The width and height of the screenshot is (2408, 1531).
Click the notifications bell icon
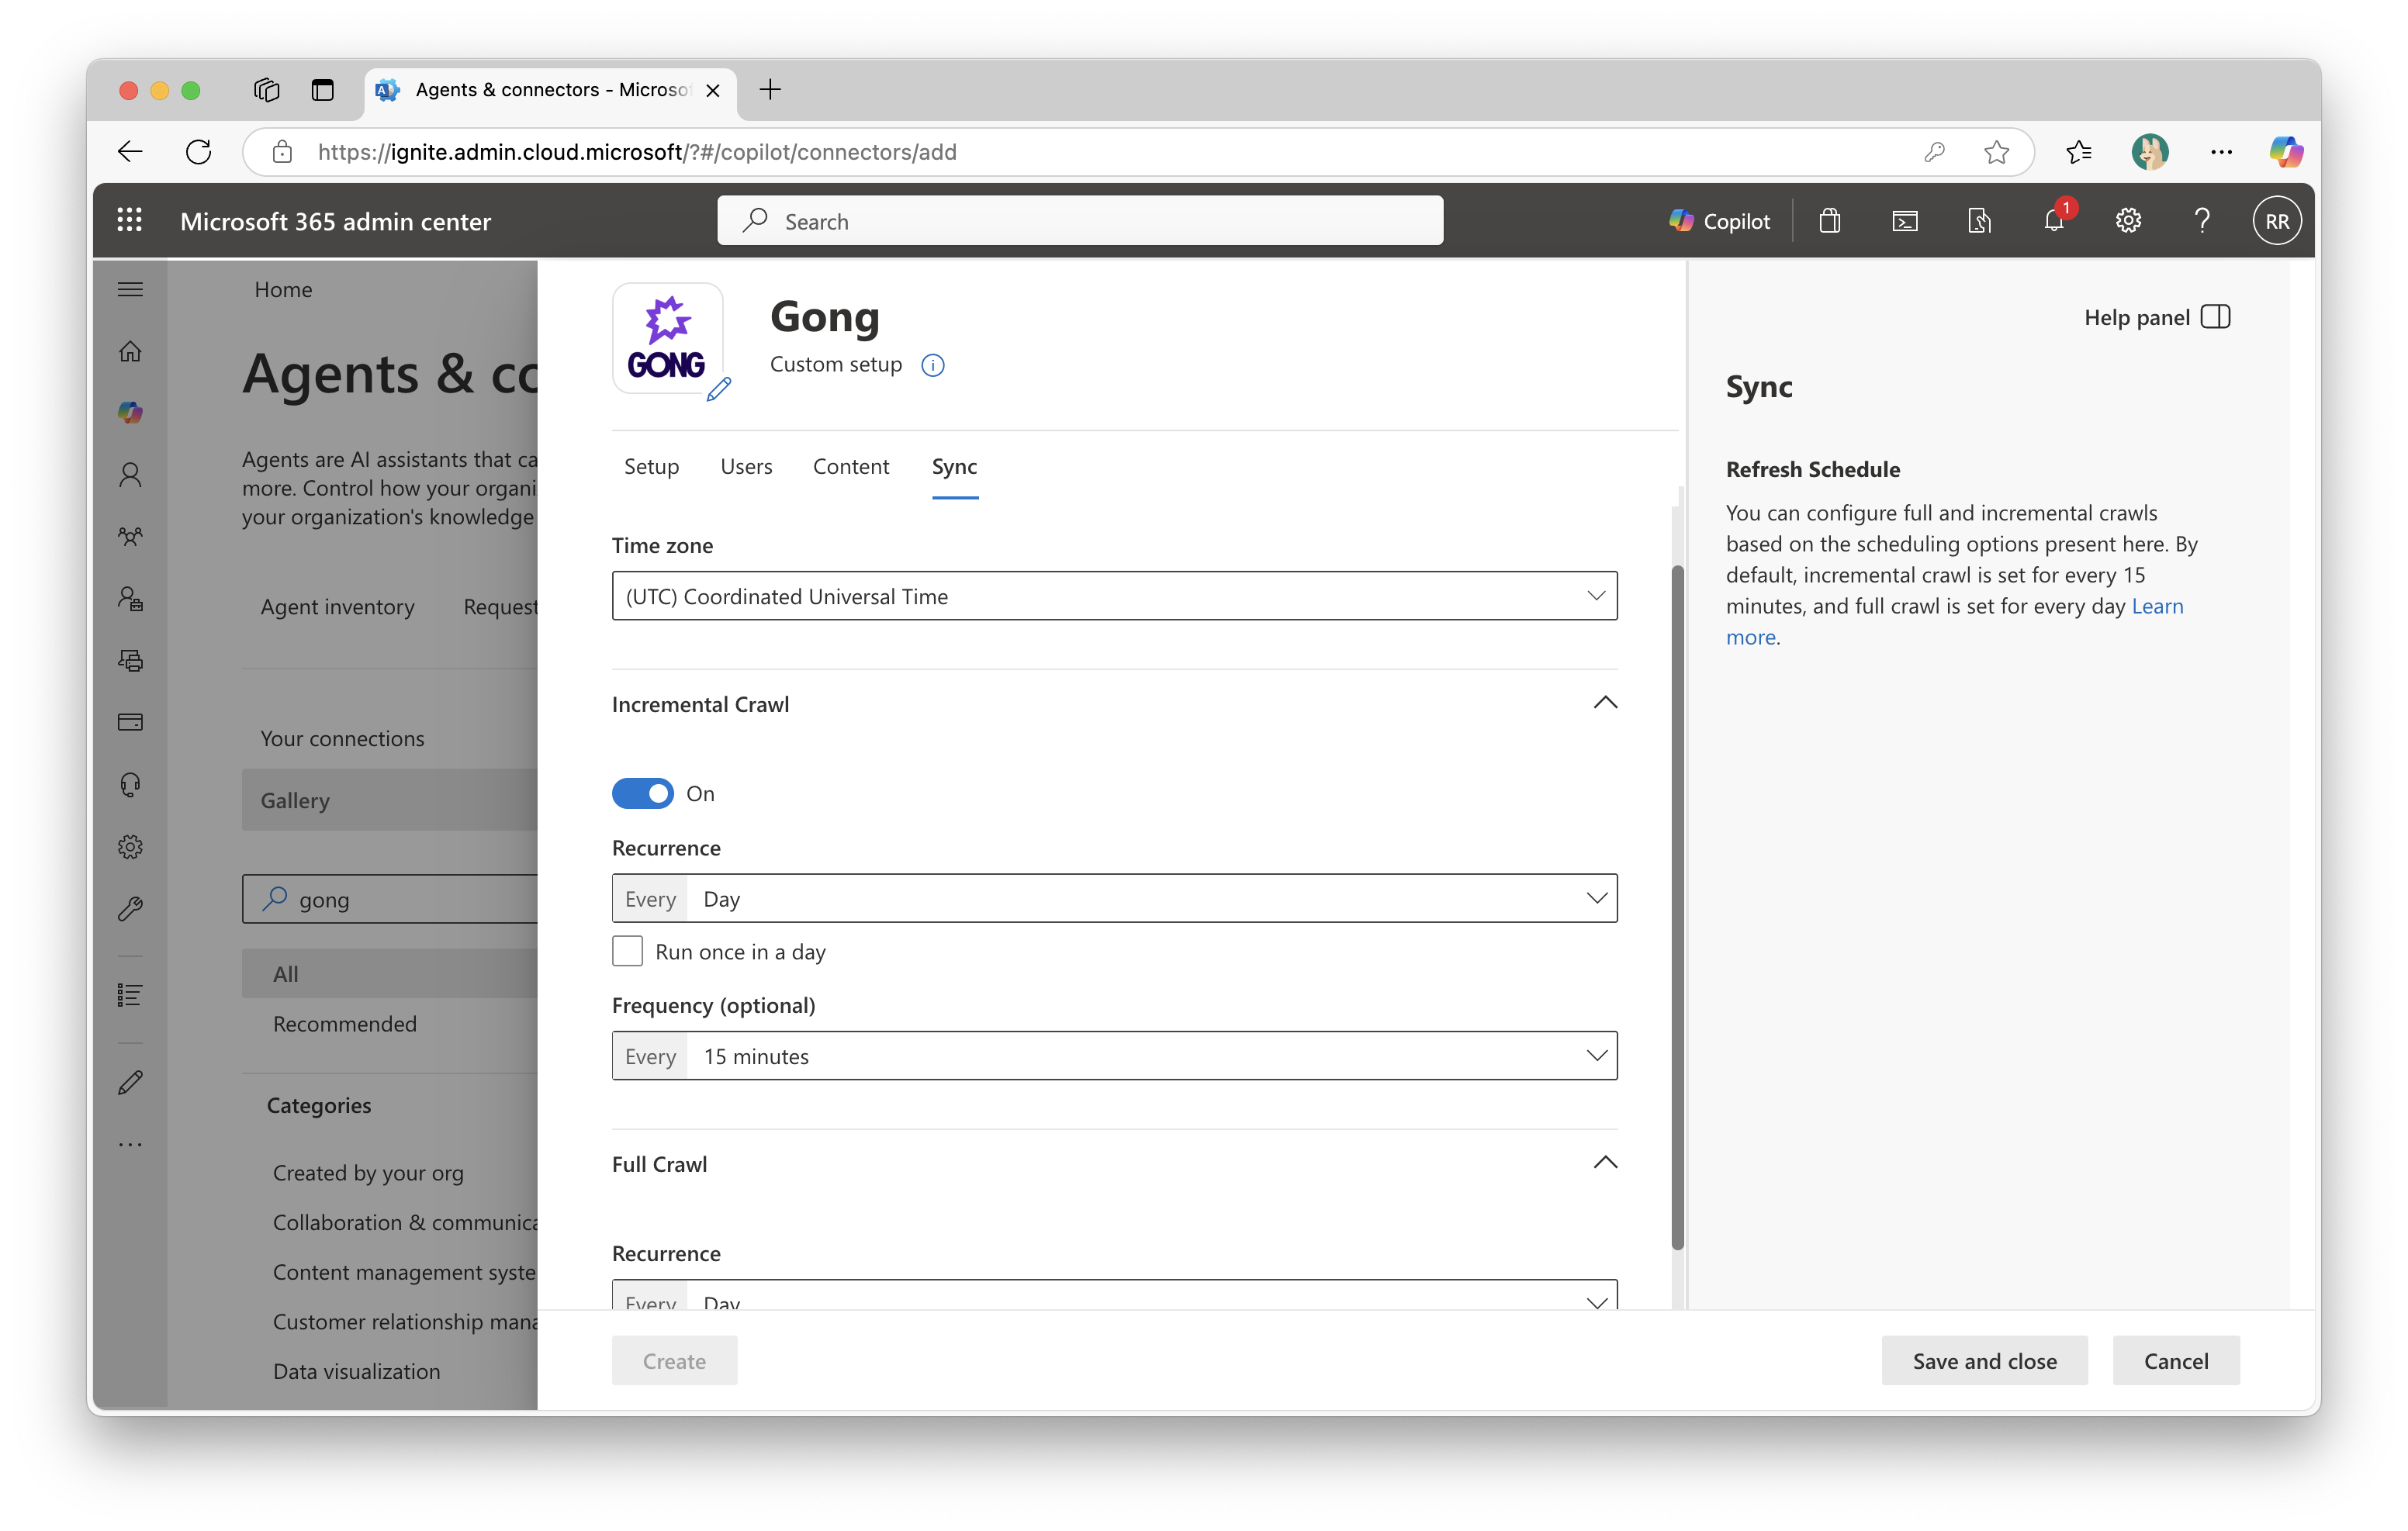tap(2053, 221)
